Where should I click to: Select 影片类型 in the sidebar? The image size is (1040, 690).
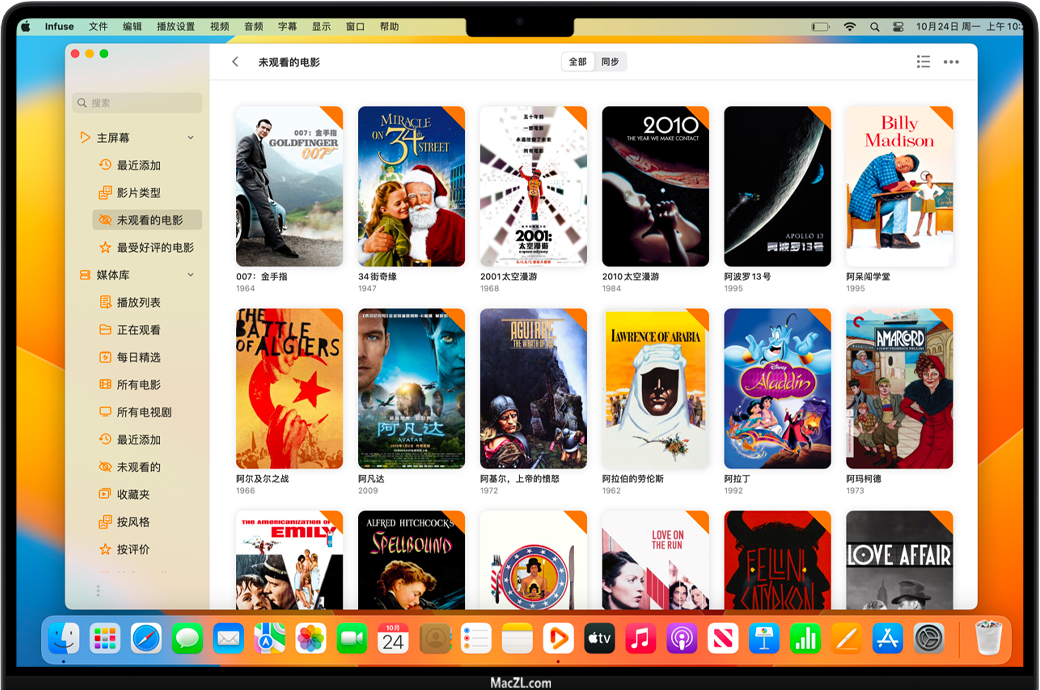[138, 193]
